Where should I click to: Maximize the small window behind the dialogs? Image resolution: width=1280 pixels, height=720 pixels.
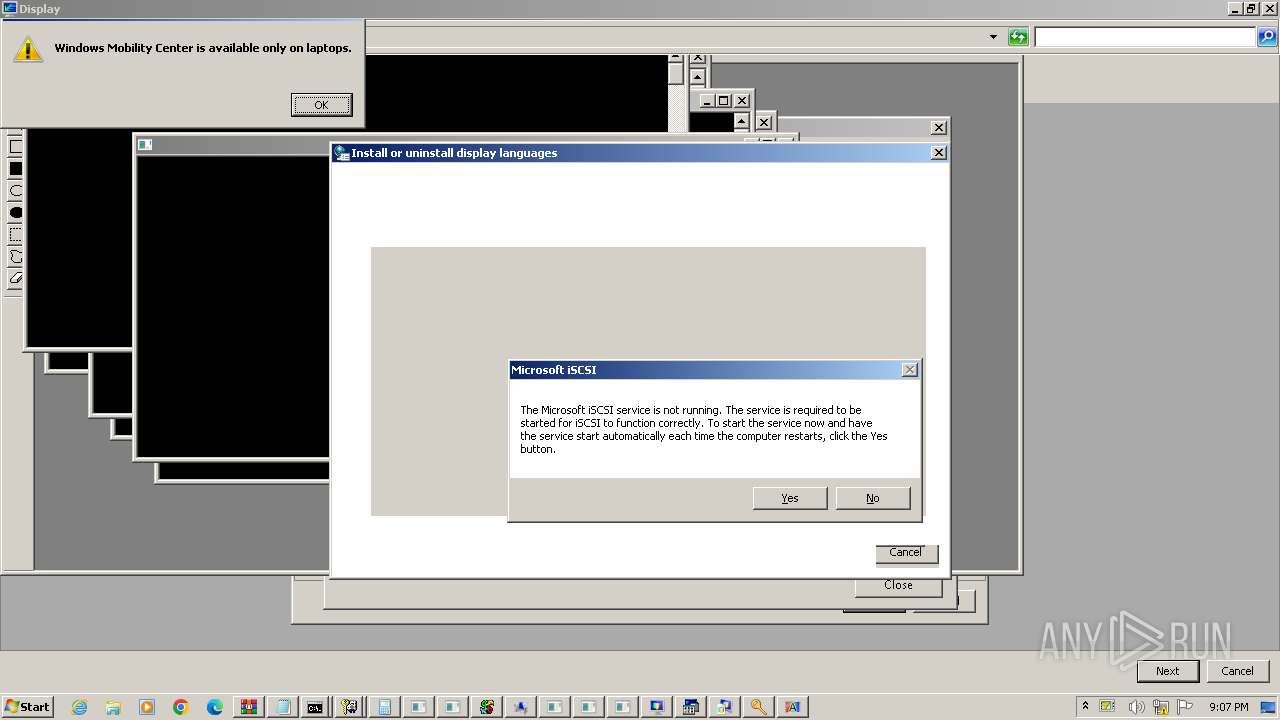pyautogui.click(x=724, y=101)
